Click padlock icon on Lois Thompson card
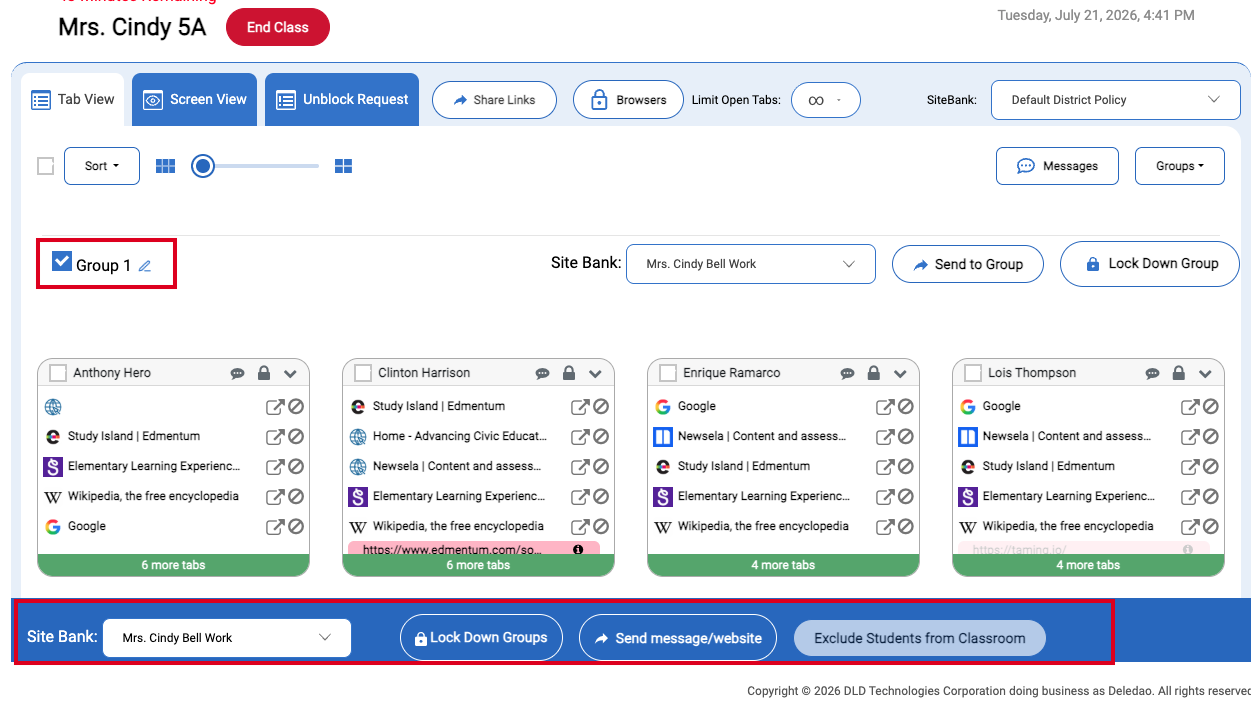The width and height of the screenshot is (1251, 708). tap(1179, 373)
